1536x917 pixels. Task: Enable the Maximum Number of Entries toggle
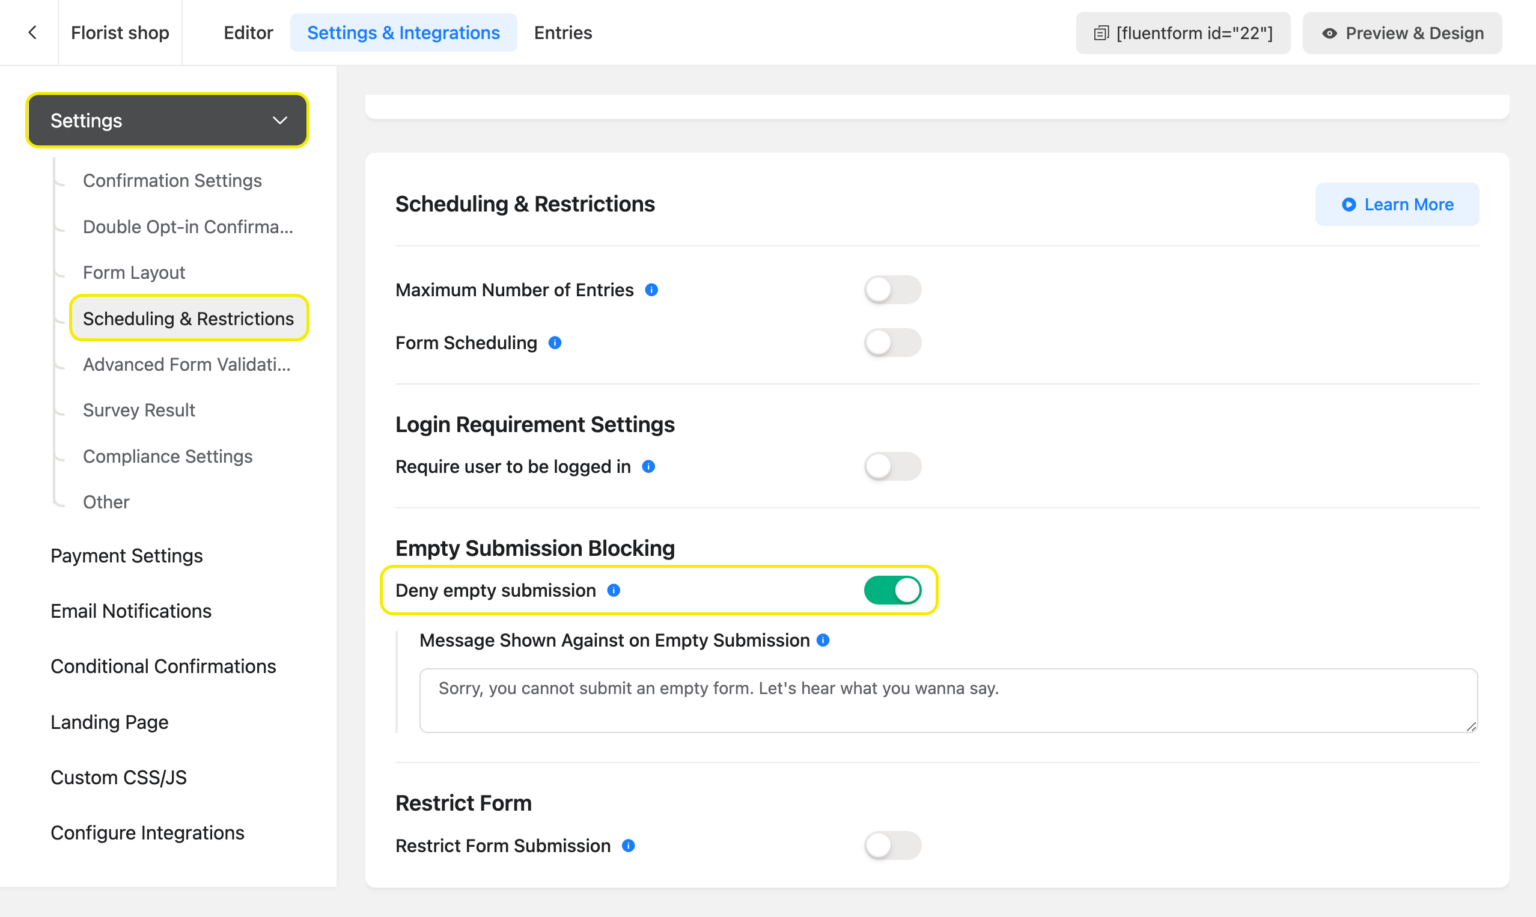click(x=893, y=289)
